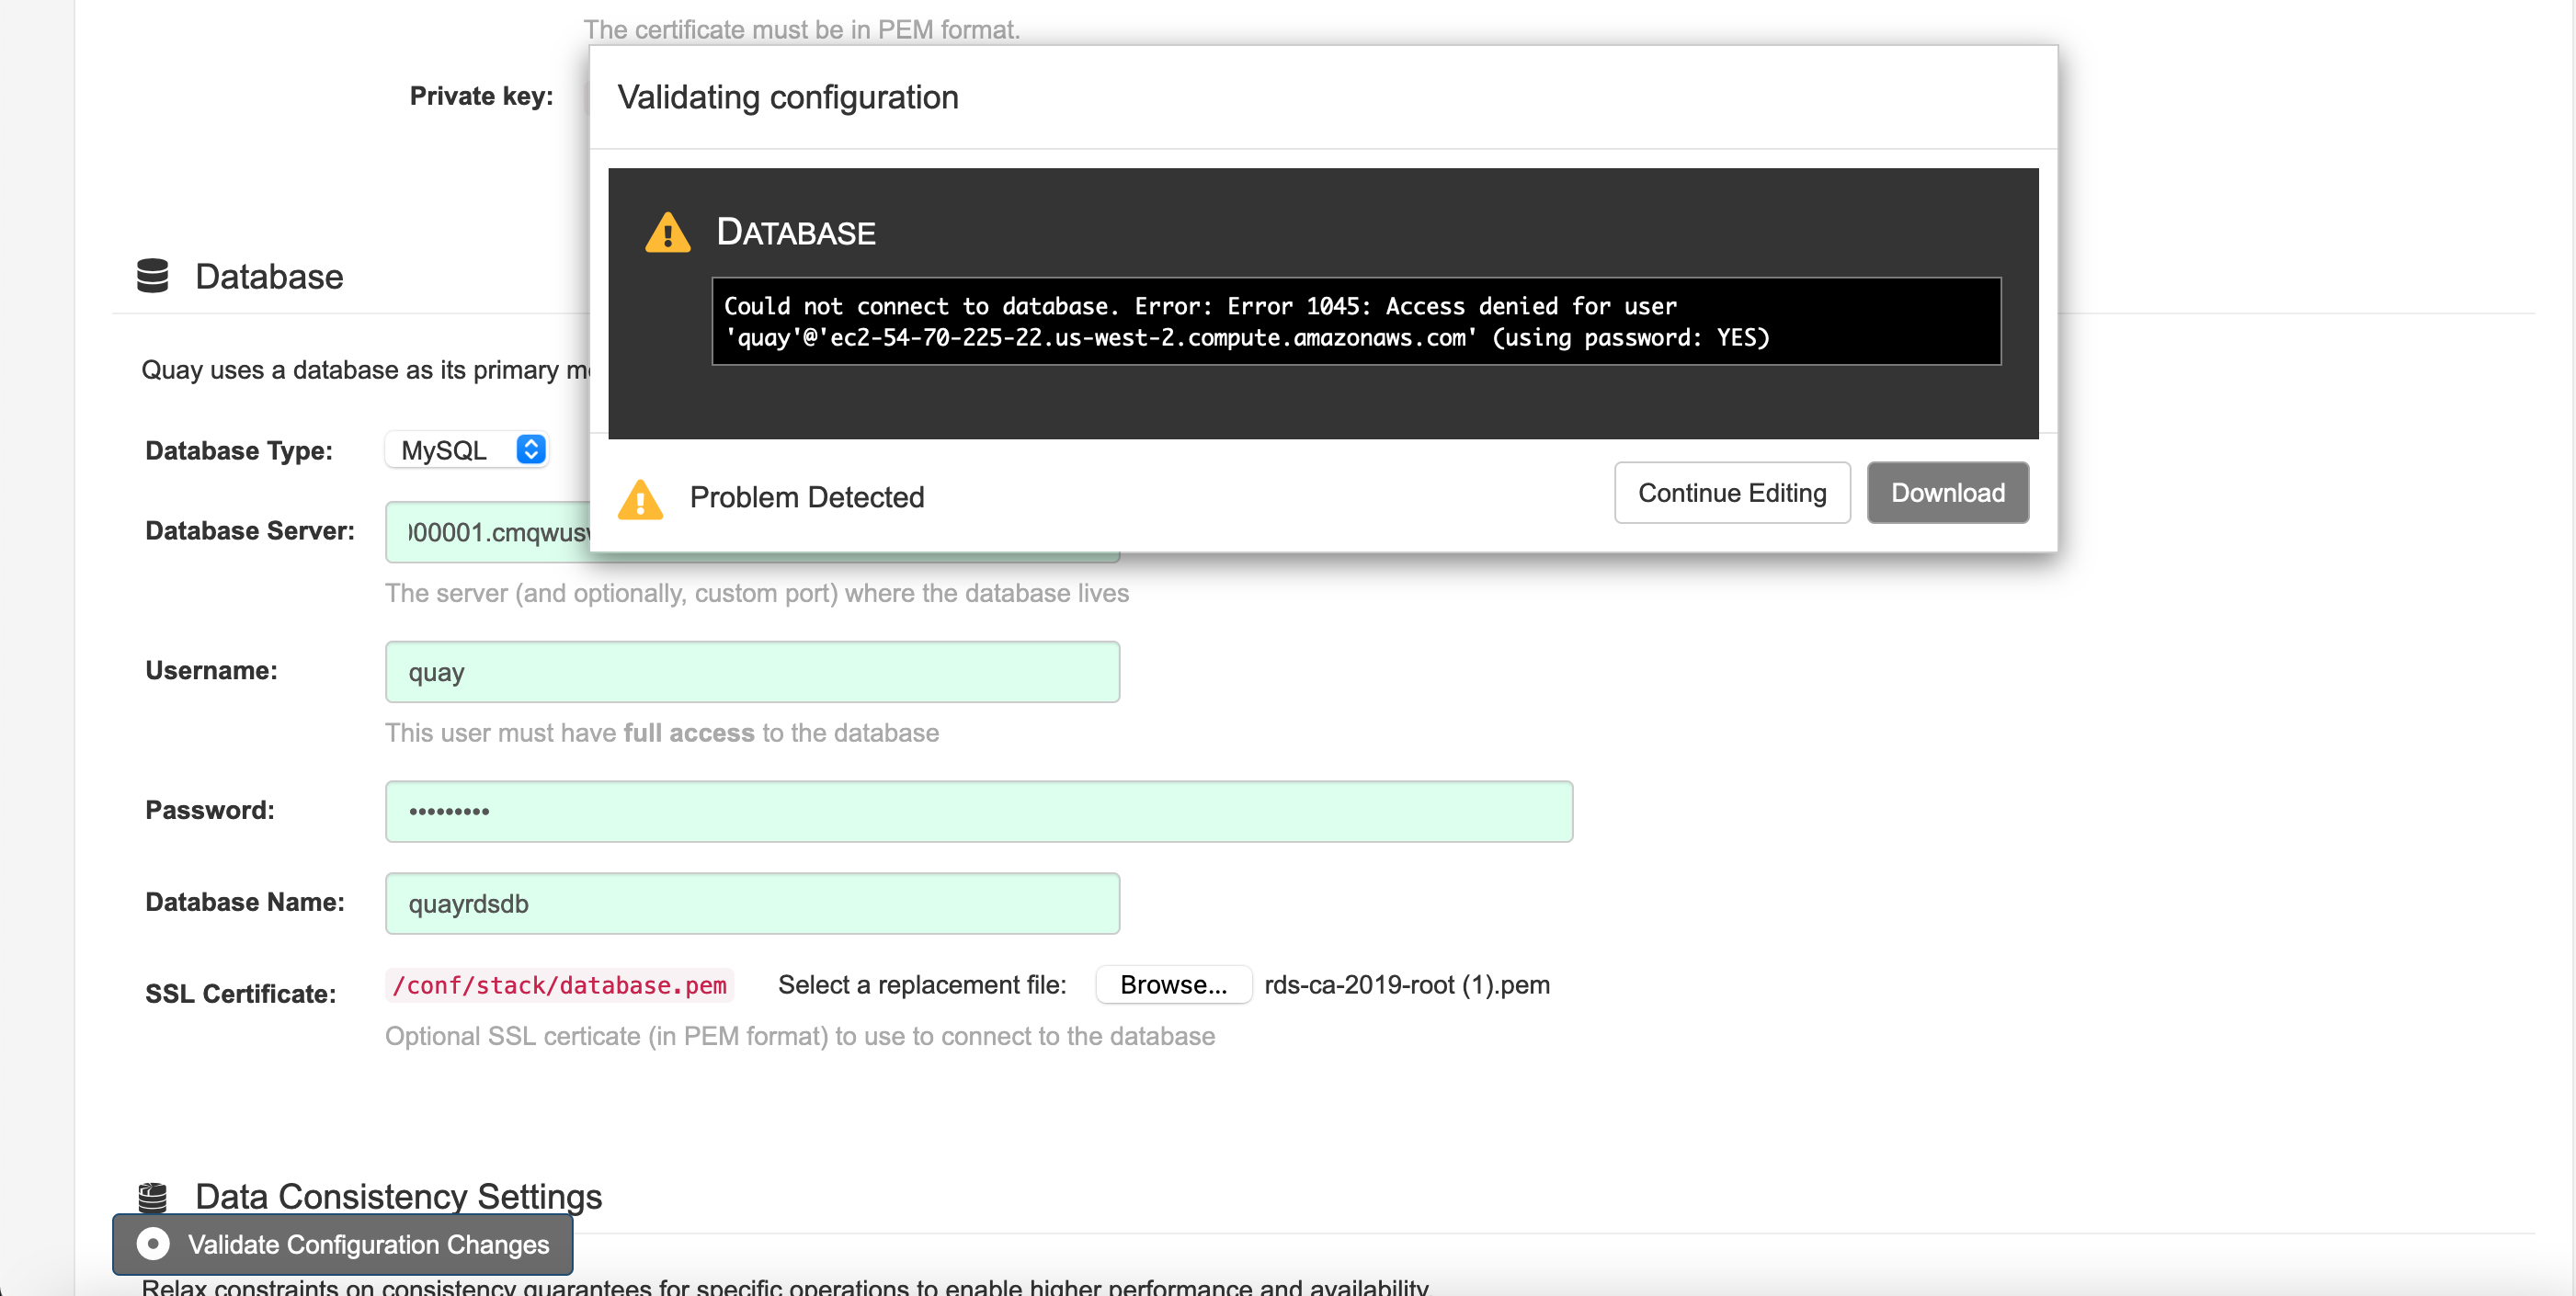This screenshot has width=2576, height=1296.
Task: Click circle icon in Validate Configuration button
Action: 153,1244
